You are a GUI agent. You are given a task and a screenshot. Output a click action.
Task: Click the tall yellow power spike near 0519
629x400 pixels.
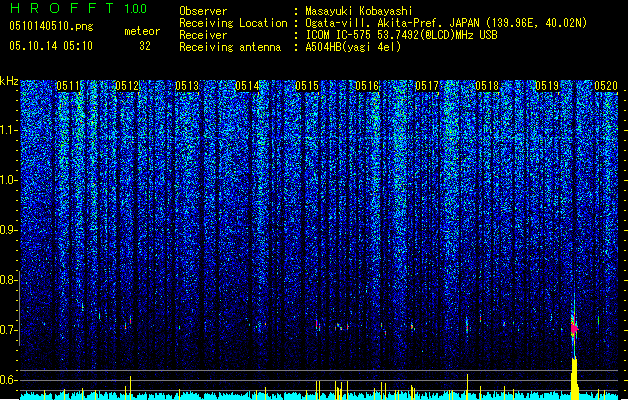[x=575, y=379]
